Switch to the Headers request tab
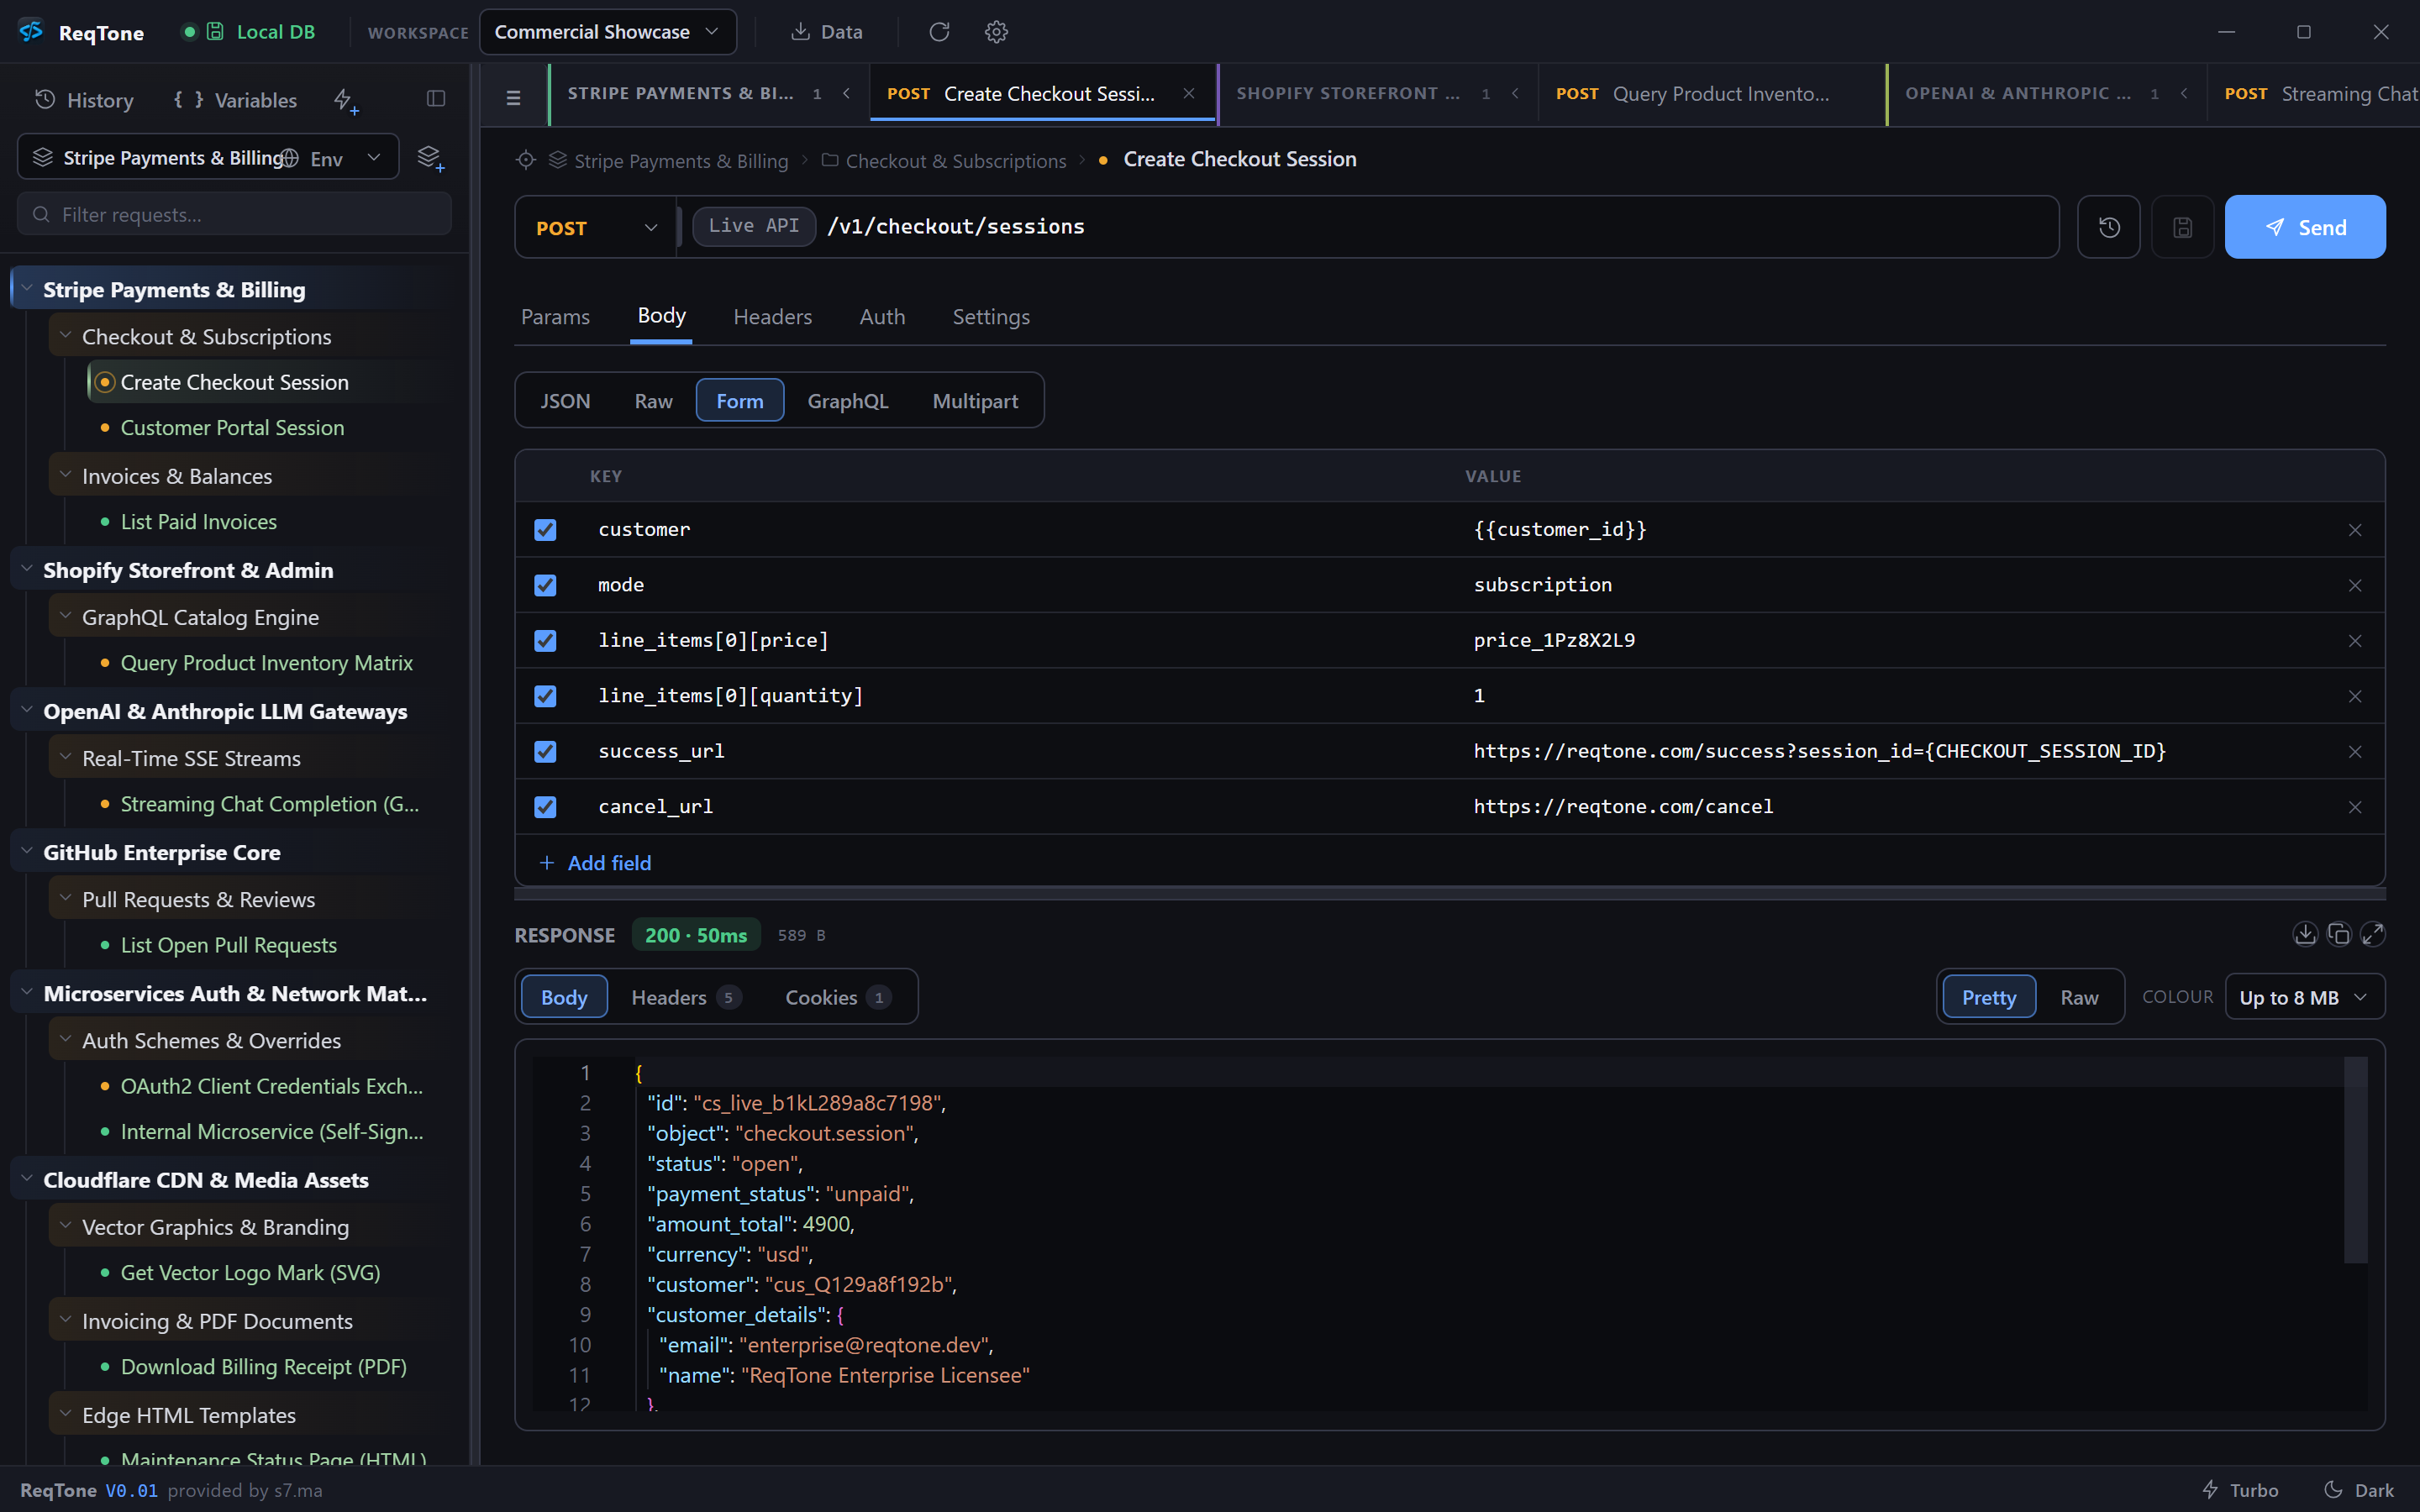 point(772,317)
